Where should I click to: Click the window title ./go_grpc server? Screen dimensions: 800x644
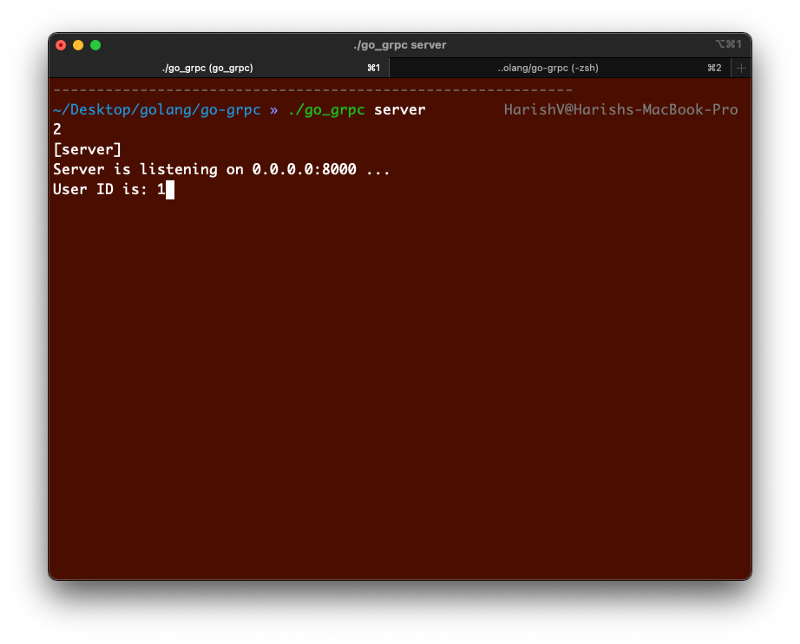(x=399, y=45)
